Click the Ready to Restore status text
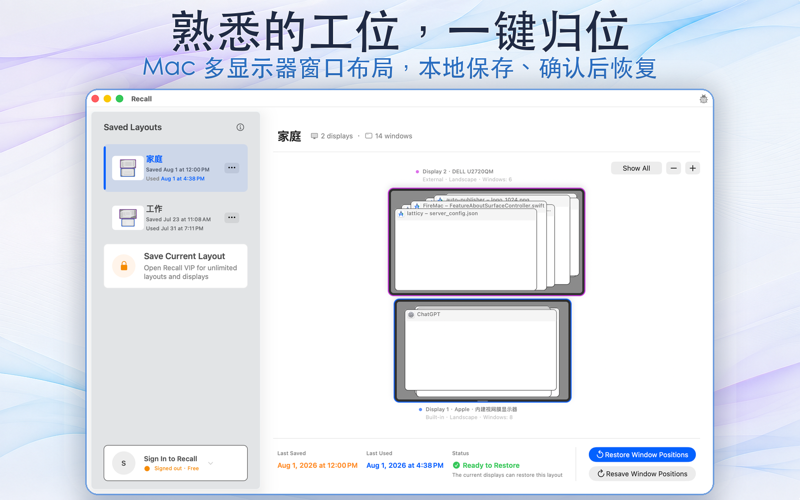The height and width of the screenshot is (500, 800). tap(491, 465)
